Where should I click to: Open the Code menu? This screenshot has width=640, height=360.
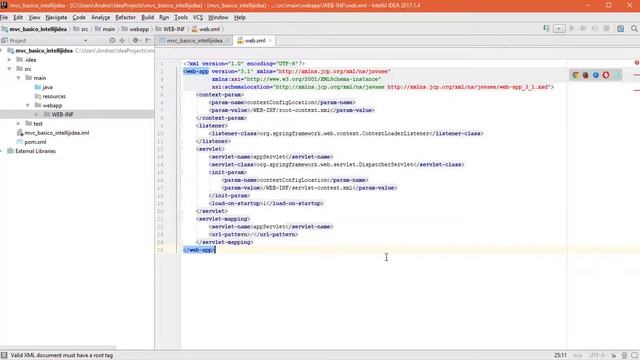pos(79,18)
